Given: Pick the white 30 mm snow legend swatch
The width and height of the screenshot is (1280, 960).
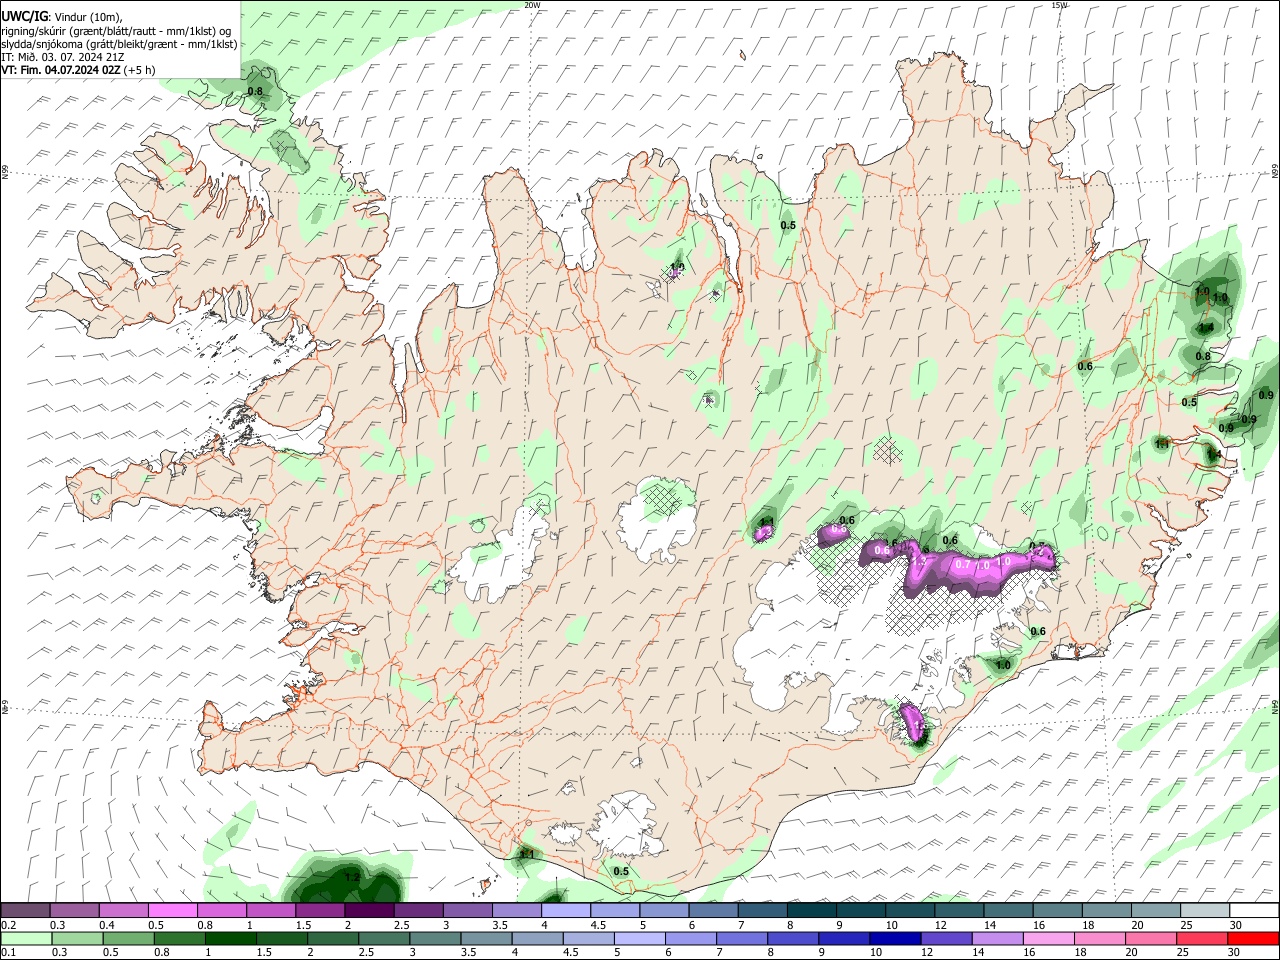Looking at the screenshot, I should 1255,910.
